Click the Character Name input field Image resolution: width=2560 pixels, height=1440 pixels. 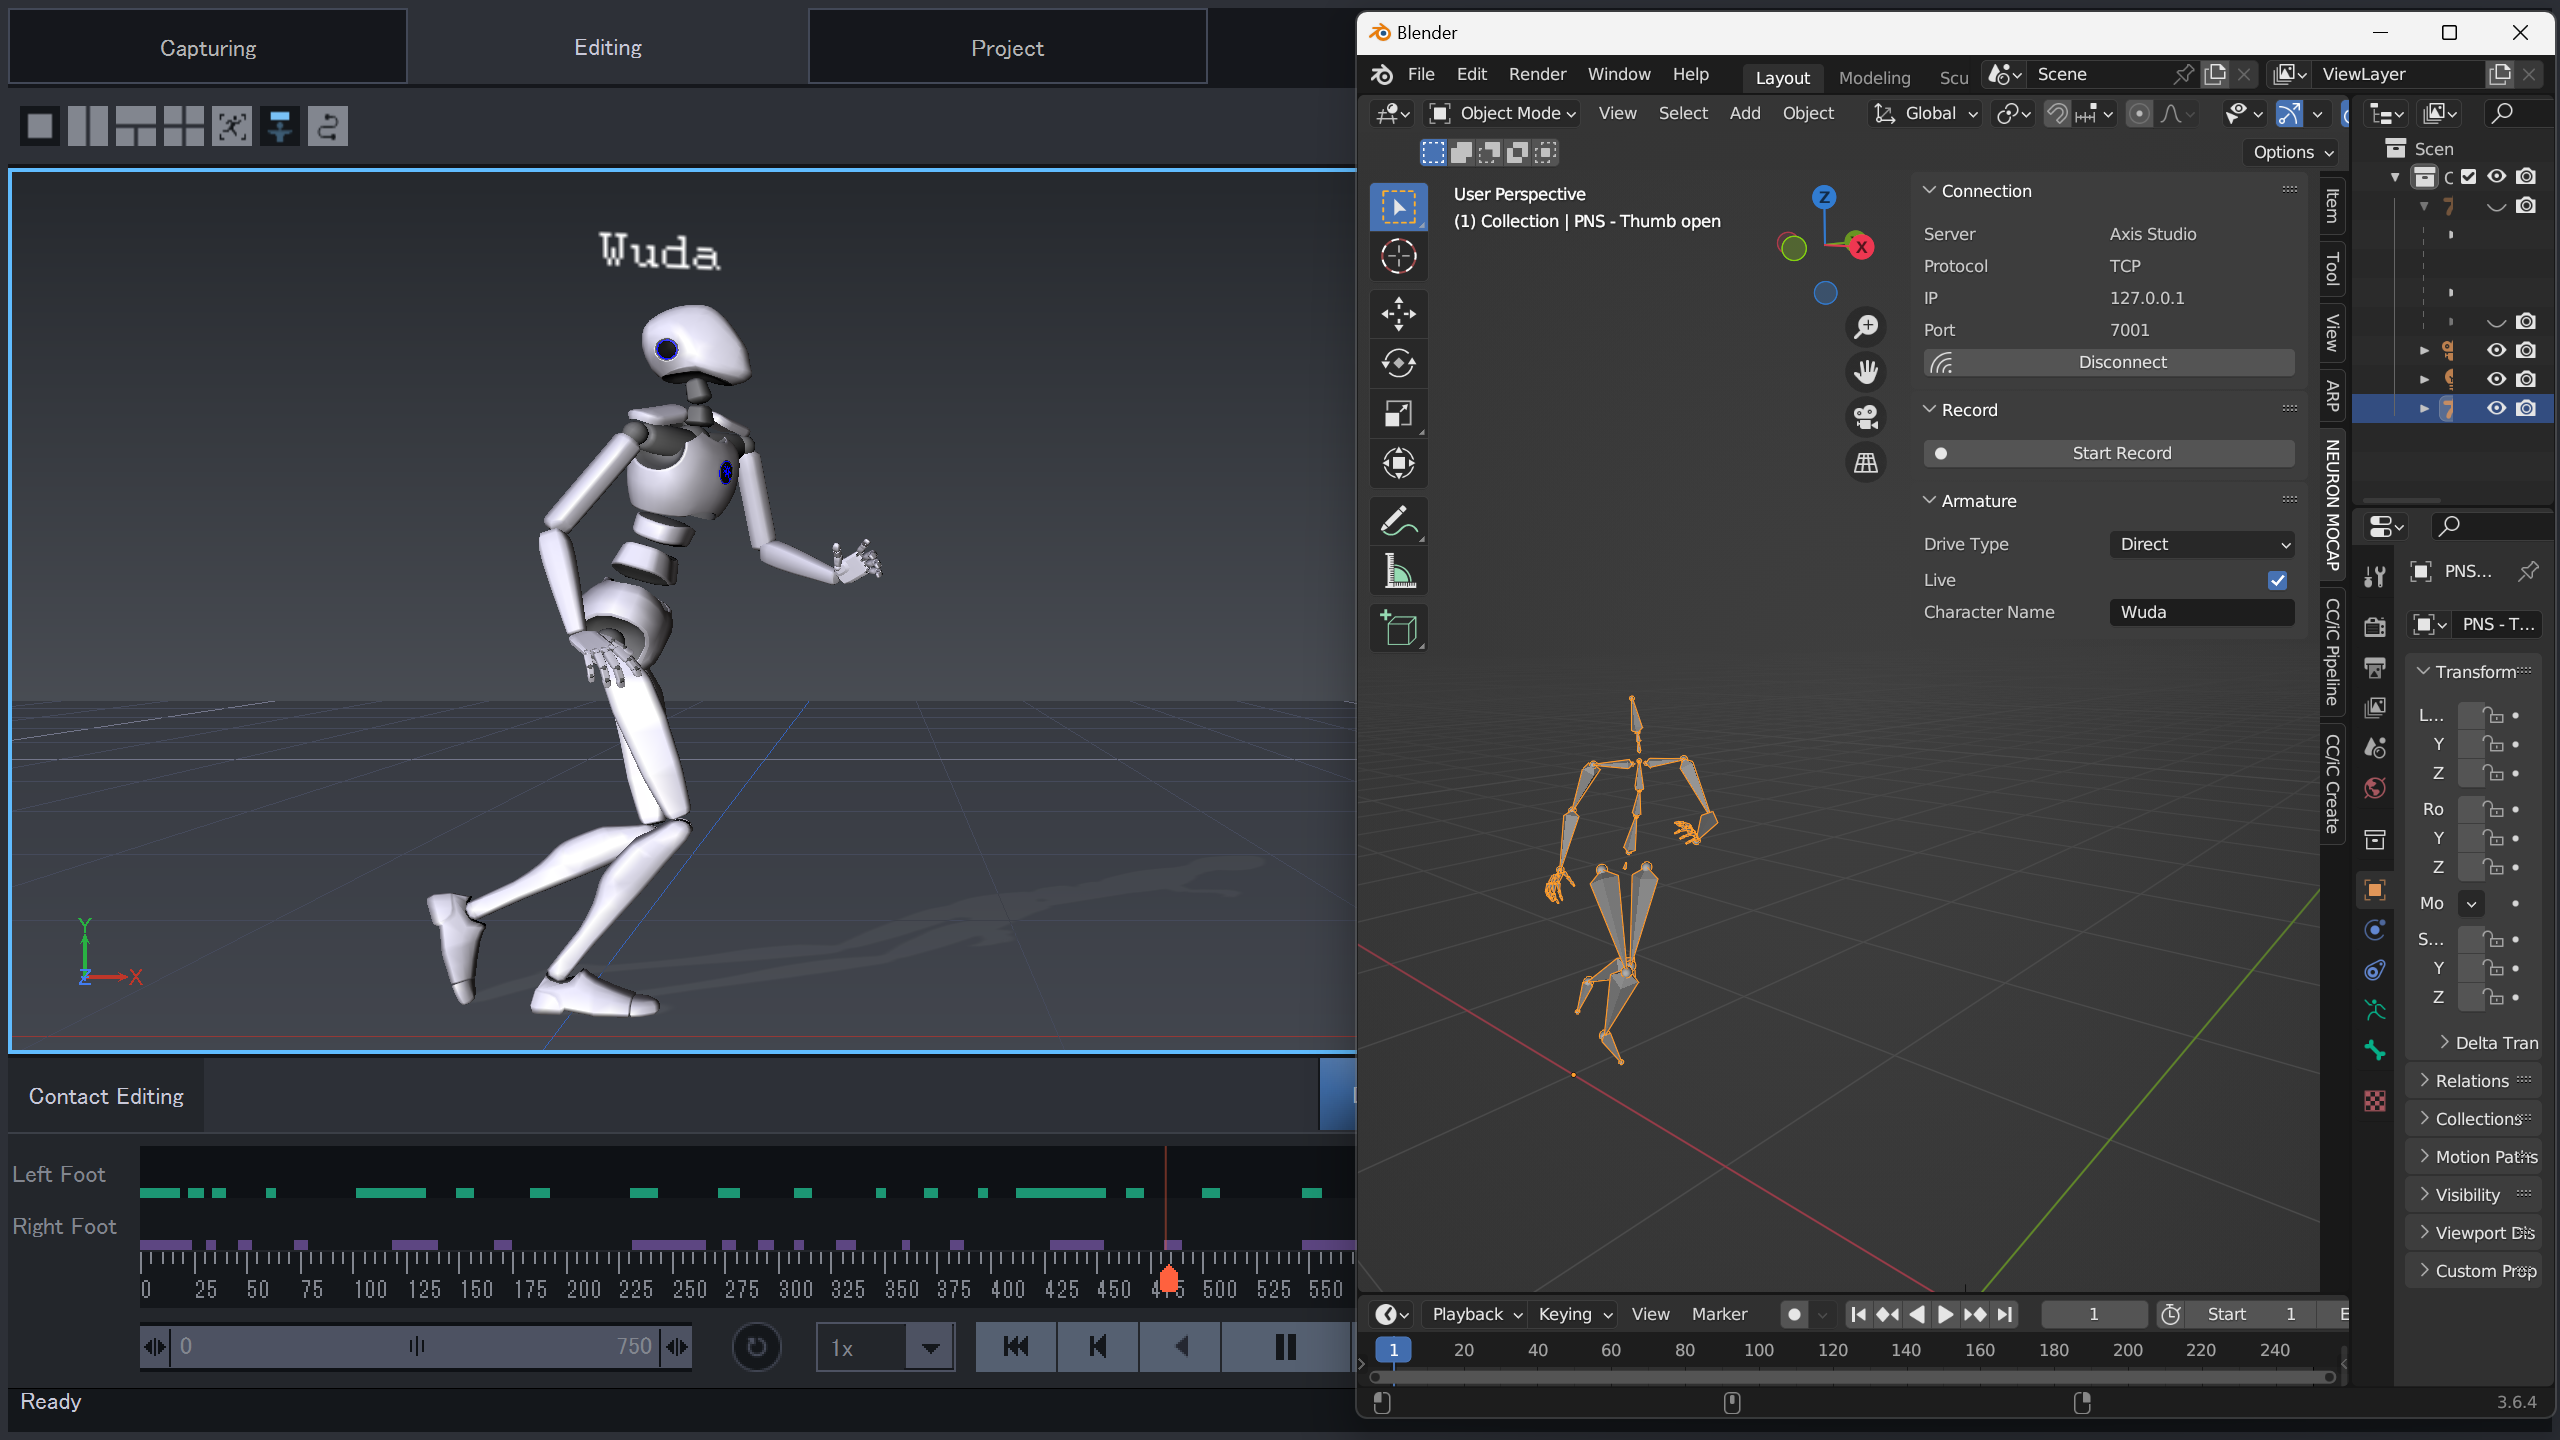(2201, 612)
